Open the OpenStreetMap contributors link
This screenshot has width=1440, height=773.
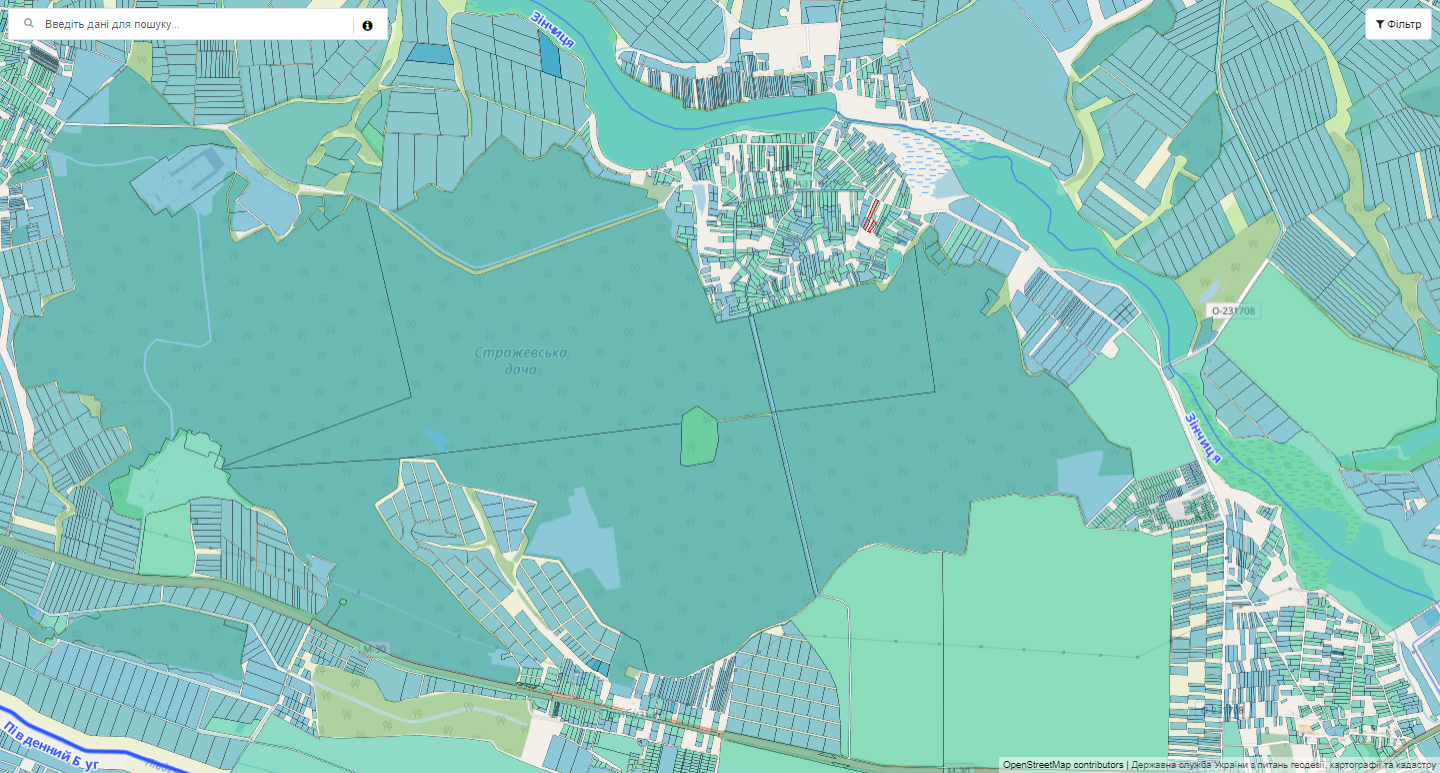pos(1063,765)
